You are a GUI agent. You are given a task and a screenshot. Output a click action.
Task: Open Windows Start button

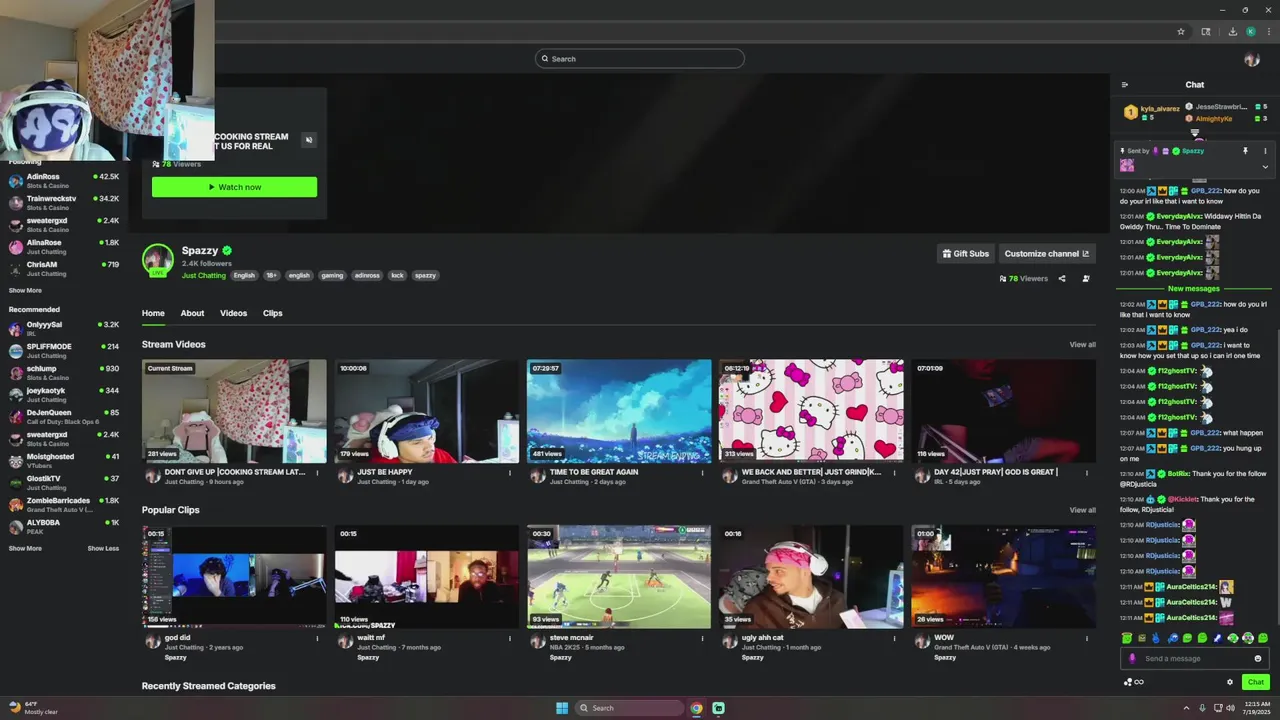[562, 708]
